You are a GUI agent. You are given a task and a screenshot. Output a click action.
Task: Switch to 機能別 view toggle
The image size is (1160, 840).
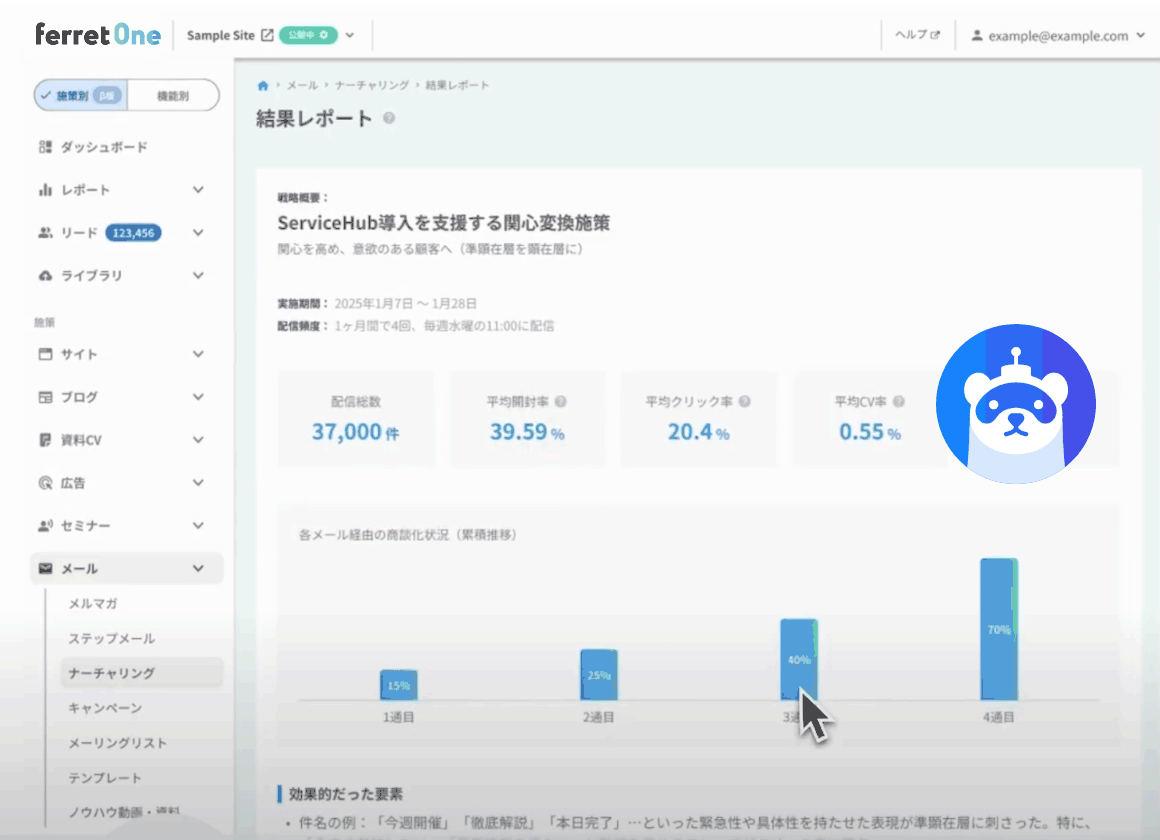click(173, 96)
